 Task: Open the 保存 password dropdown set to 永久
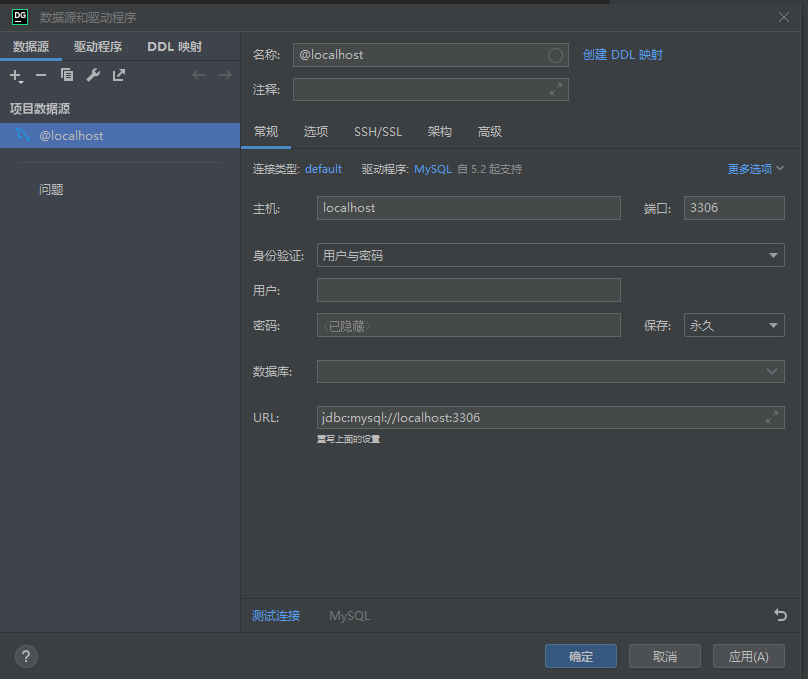(x=734, y=325)
